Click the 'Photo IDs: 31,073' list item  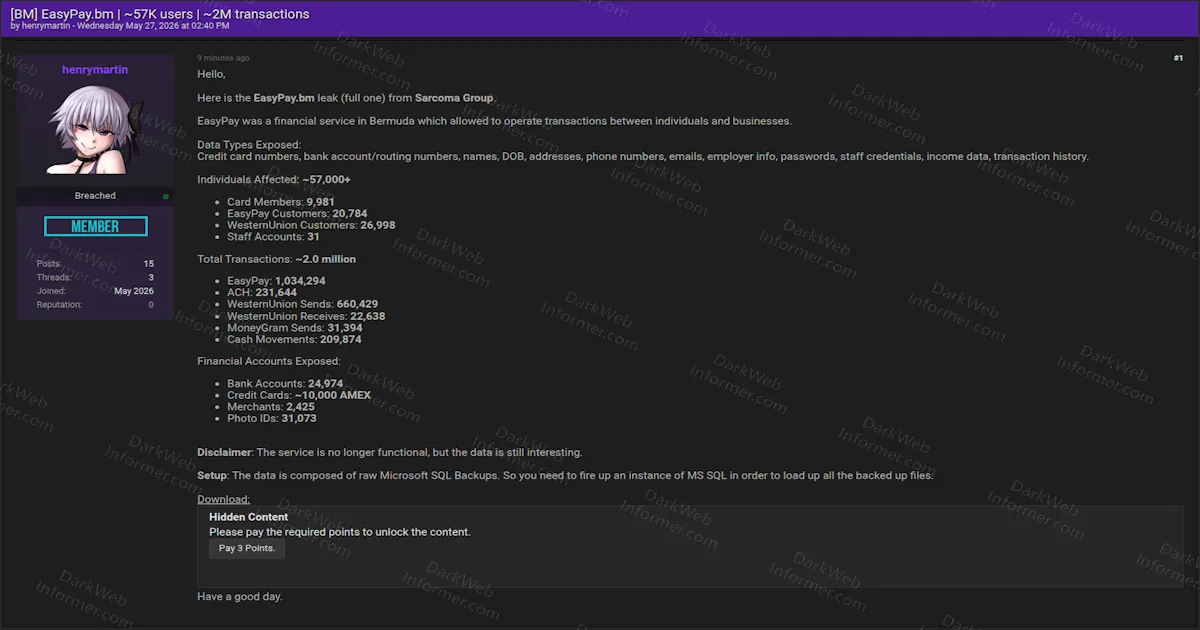(x=272, y=419)
